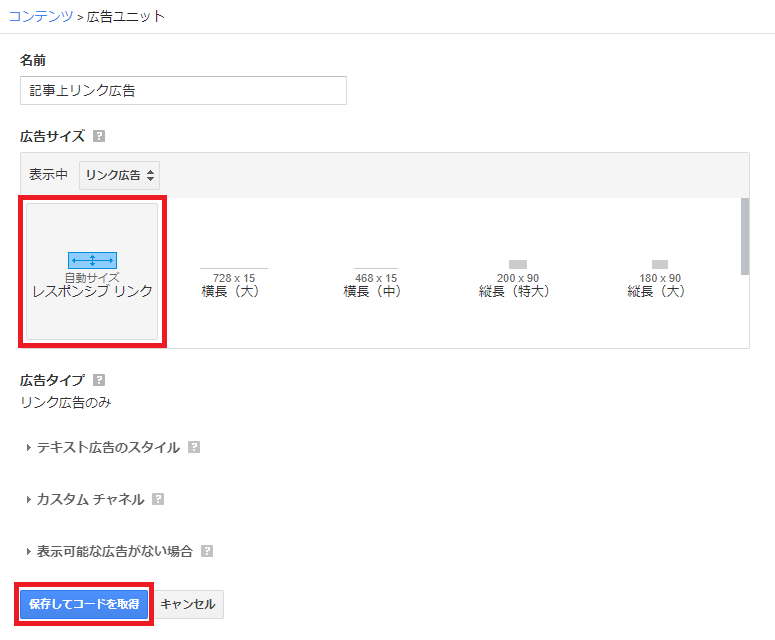Click 保存してコードを取得 button

84,604
